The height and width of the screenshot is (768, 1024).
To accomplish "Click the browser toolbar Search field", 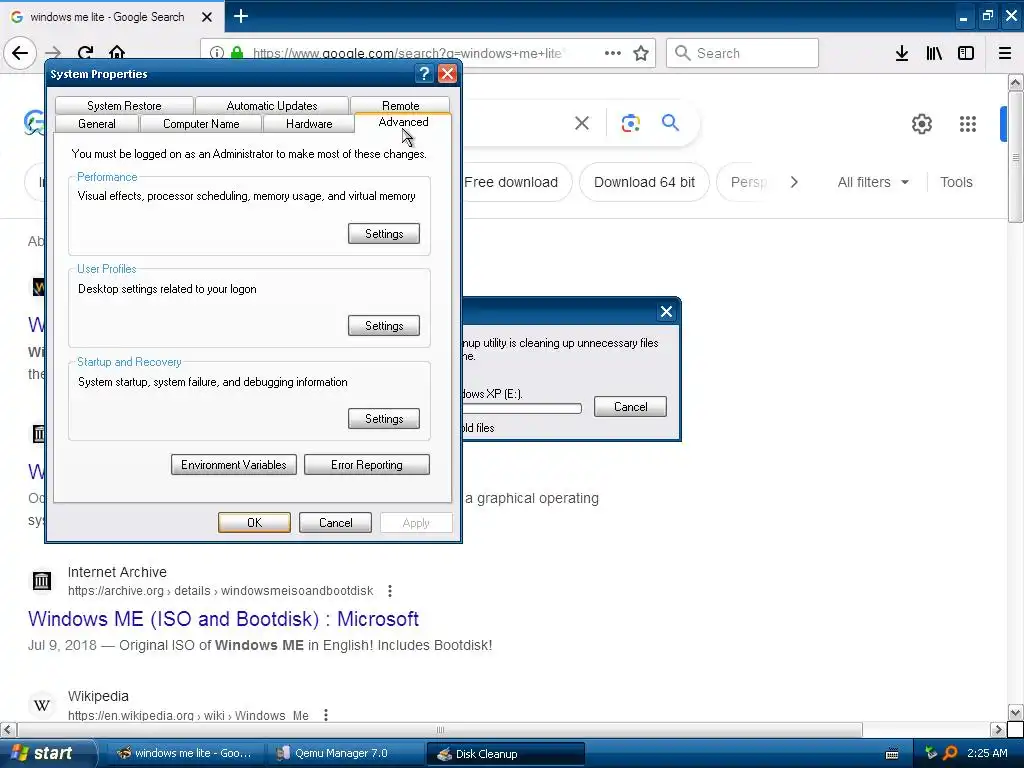I will 743,53.
